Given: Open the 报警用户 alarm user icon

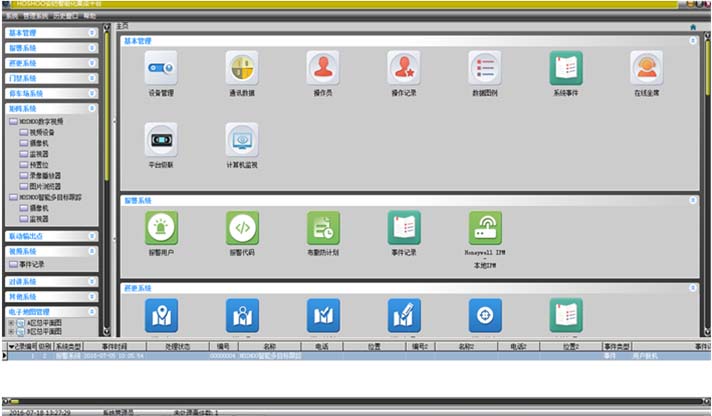Looking at the screenshot, I should (x=160, y=228).
